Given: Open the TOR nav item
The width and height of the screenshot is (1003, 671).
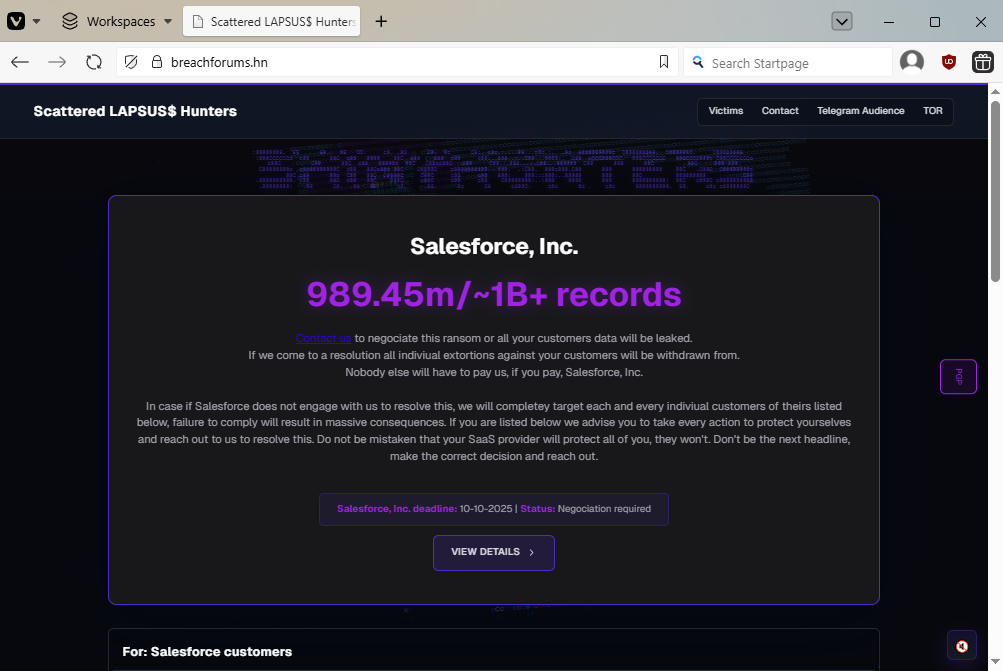Looking at the screenshot, I should [933, 111].
